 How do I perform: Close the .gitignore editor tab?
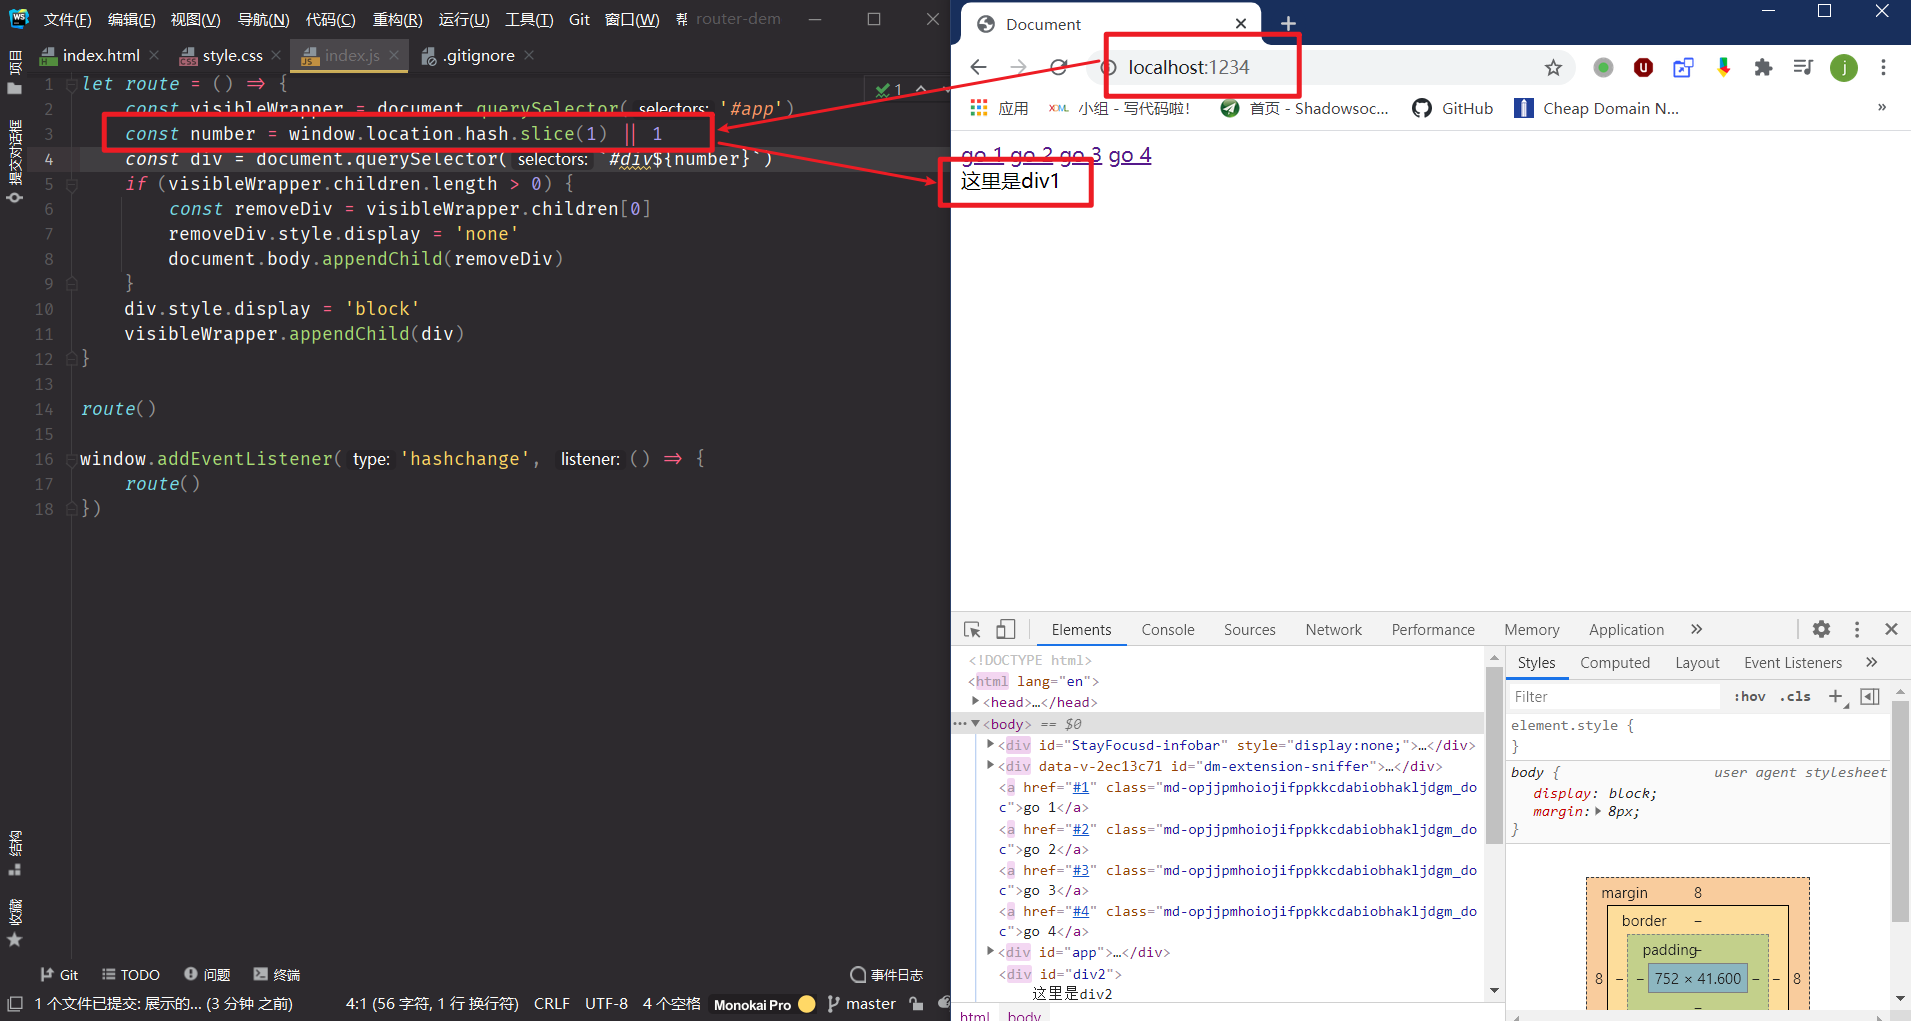pyautogui.click(x=529, y=55)
